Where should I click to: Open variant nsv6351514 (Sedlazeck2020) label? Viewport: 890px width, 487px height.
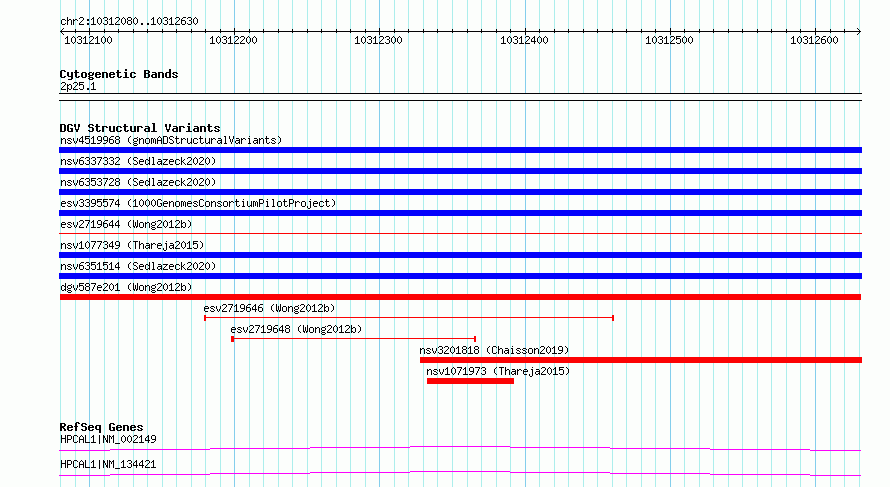[x=138, y=266]
